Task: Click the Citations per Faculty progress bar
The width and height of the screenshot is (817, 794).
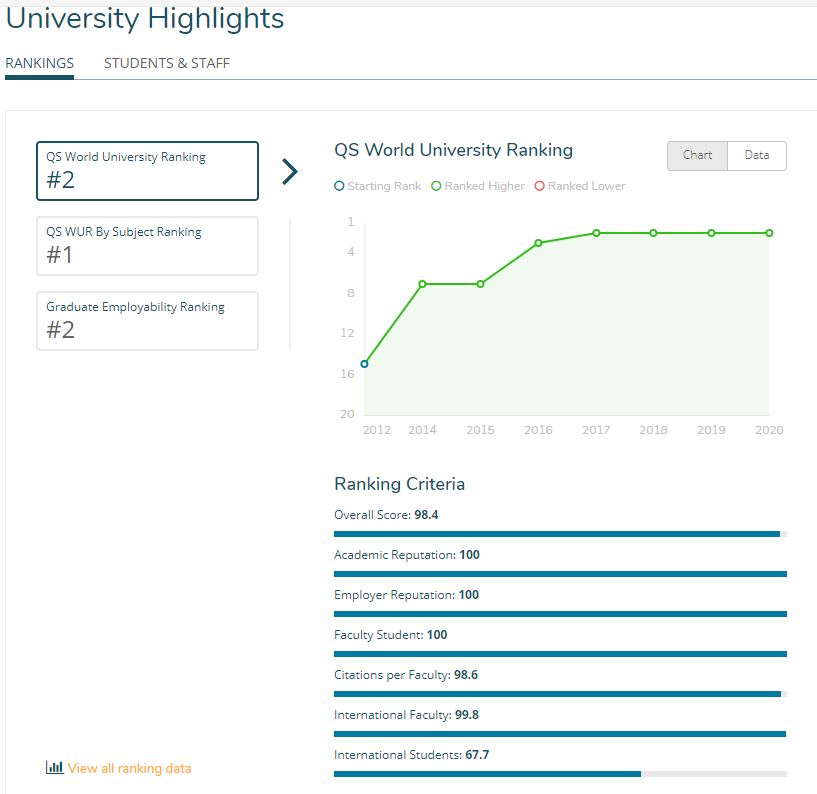Action: tap(560, 694)
